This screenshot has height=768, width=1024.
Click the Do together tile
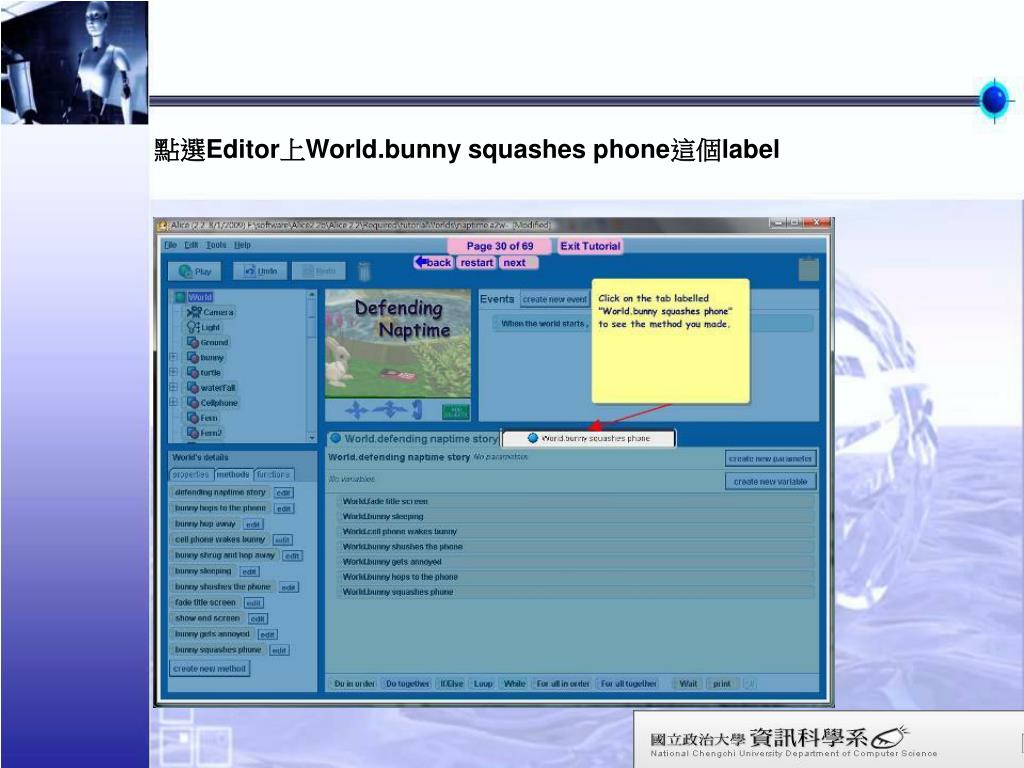point(408,684)
